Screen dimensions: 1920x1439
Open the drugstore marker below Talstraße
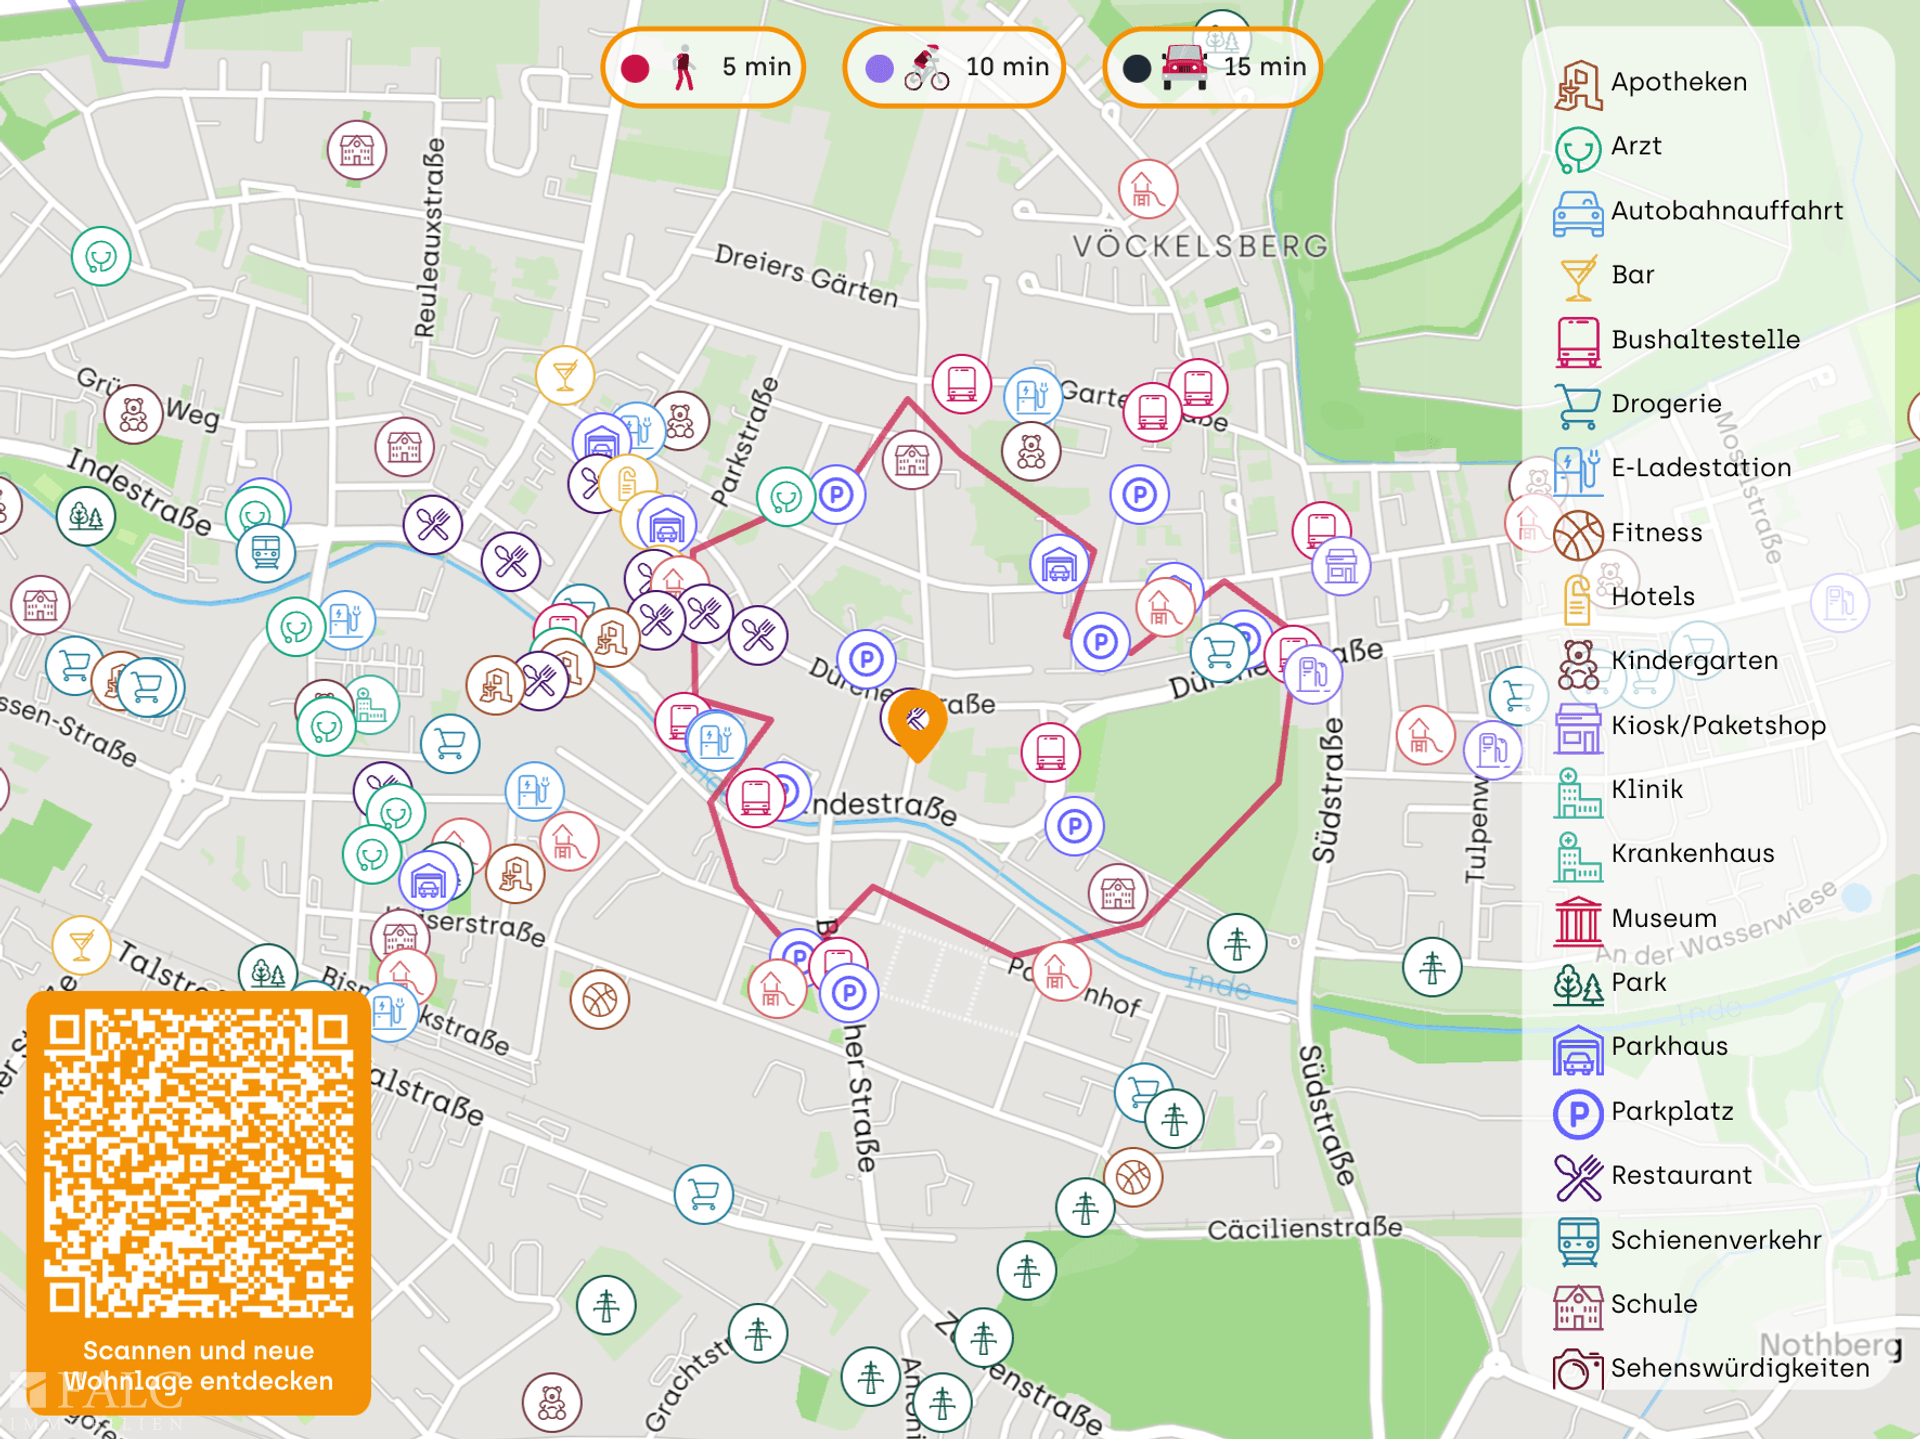tap(704, 1195)
